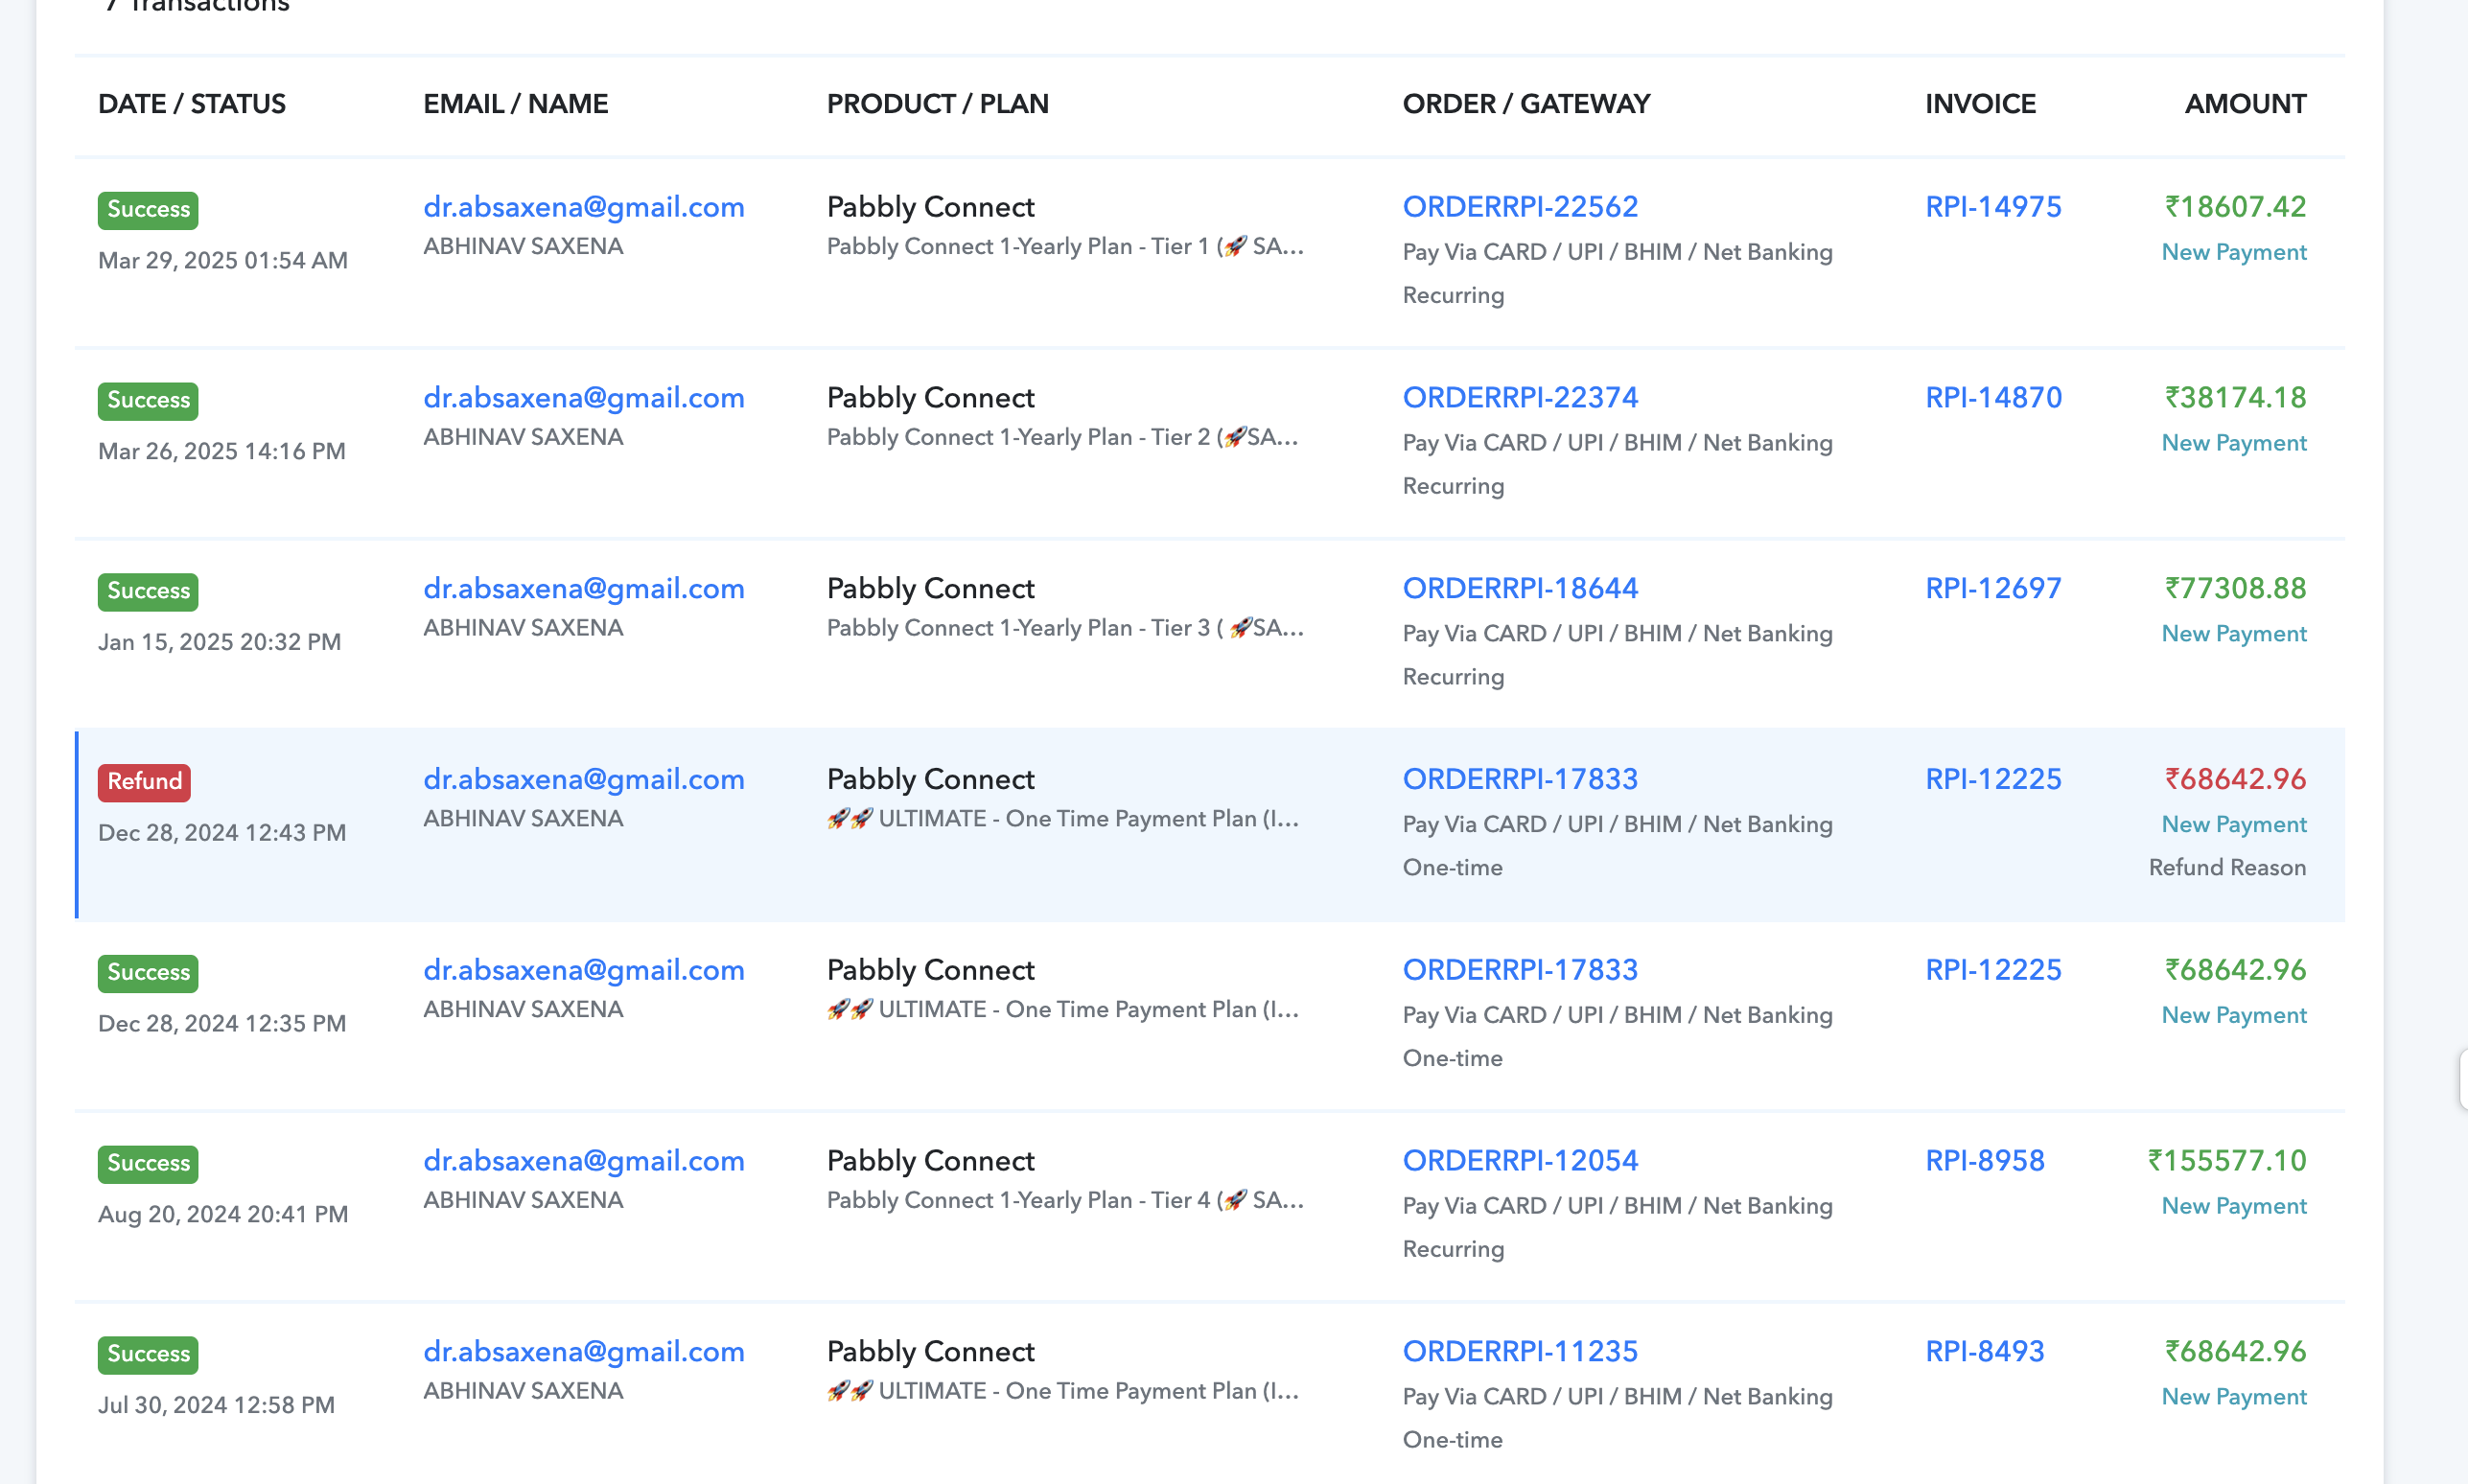Open invoice RPI-12697
Screen dimensions: 2468x1484
pyautogui.click(x=1993, y=589)
